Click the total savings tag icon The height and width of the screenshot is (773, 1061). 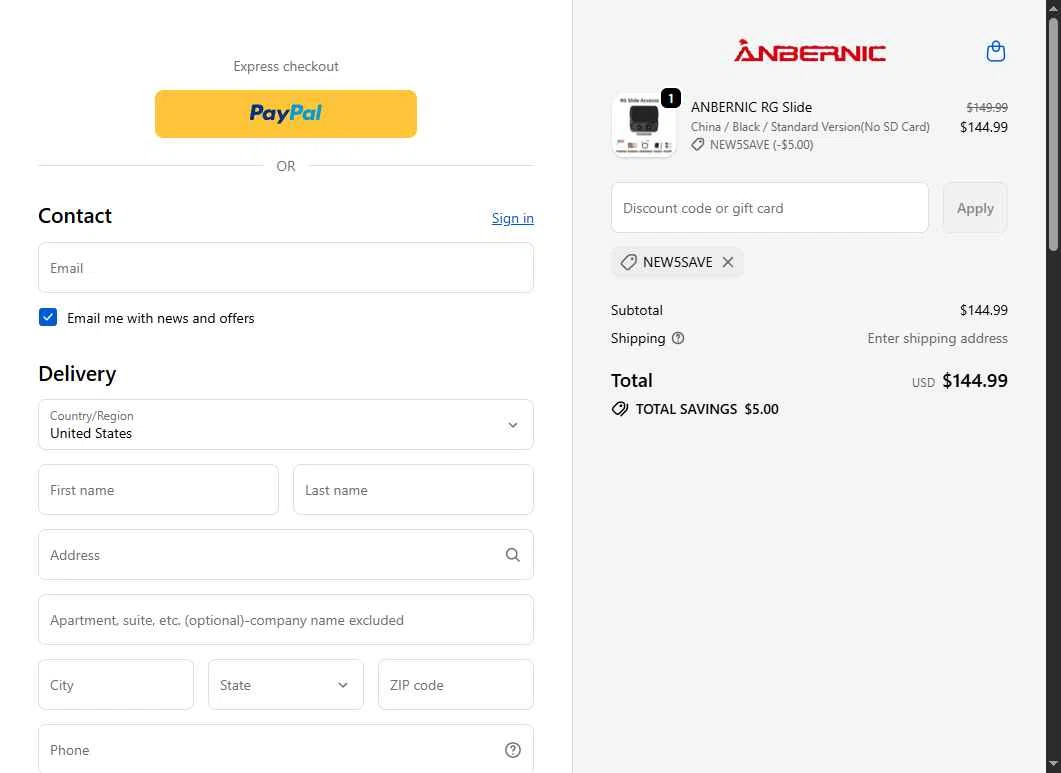point(620,409)
